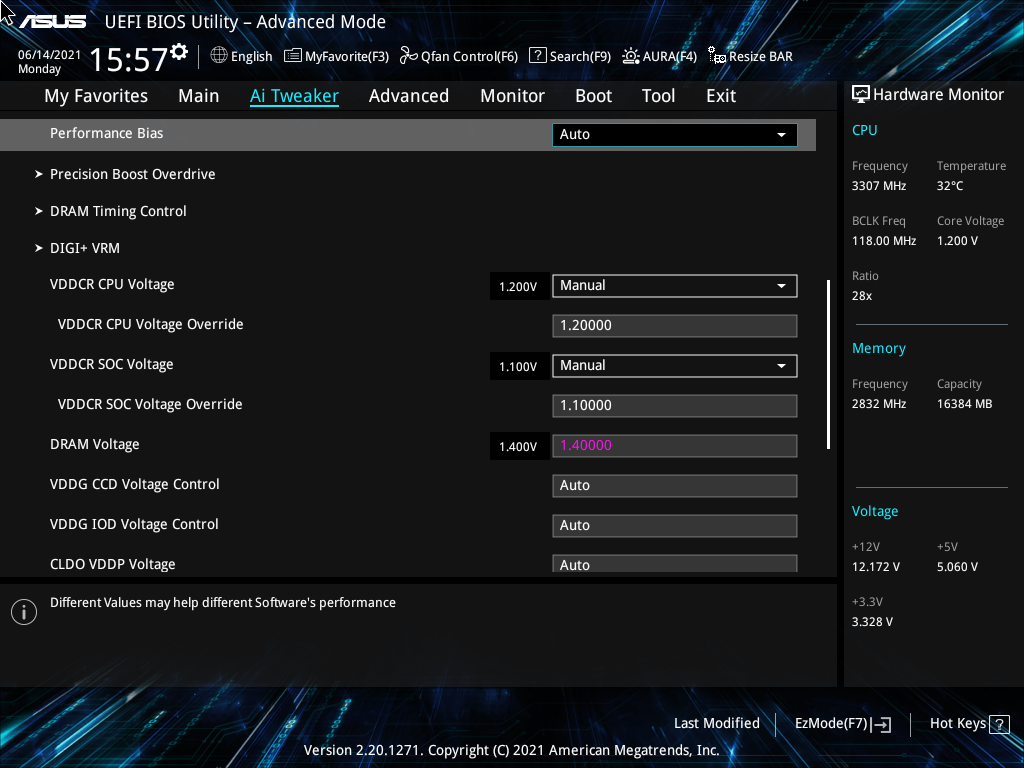
Task: Open Qfan Control fan icon
Action: [409, 56]
